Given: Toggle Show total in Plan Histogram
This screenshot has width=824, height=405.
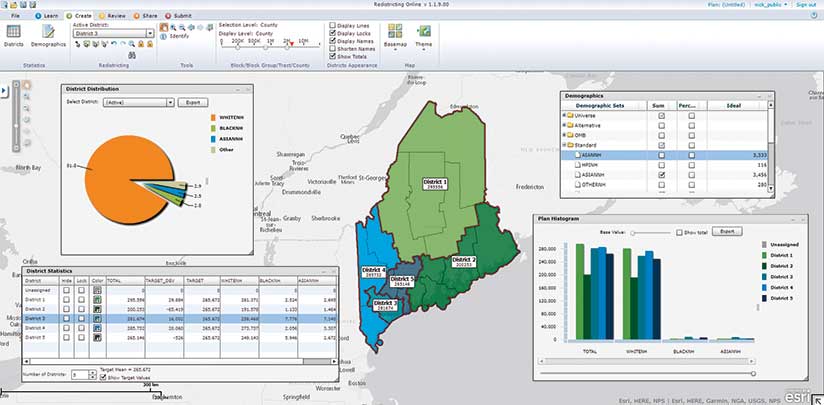Looking at the screenshot, I should click(678, 231).
